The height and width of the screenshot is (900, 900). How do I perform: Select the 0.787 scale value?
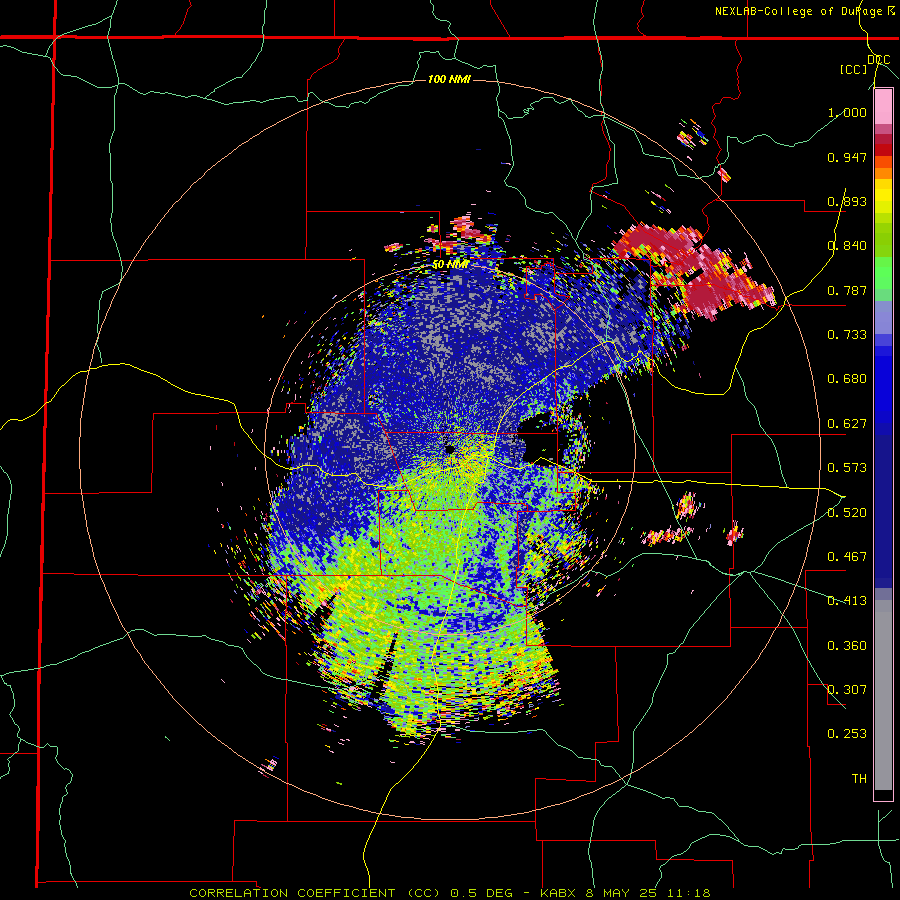click(x=847, y=290)
